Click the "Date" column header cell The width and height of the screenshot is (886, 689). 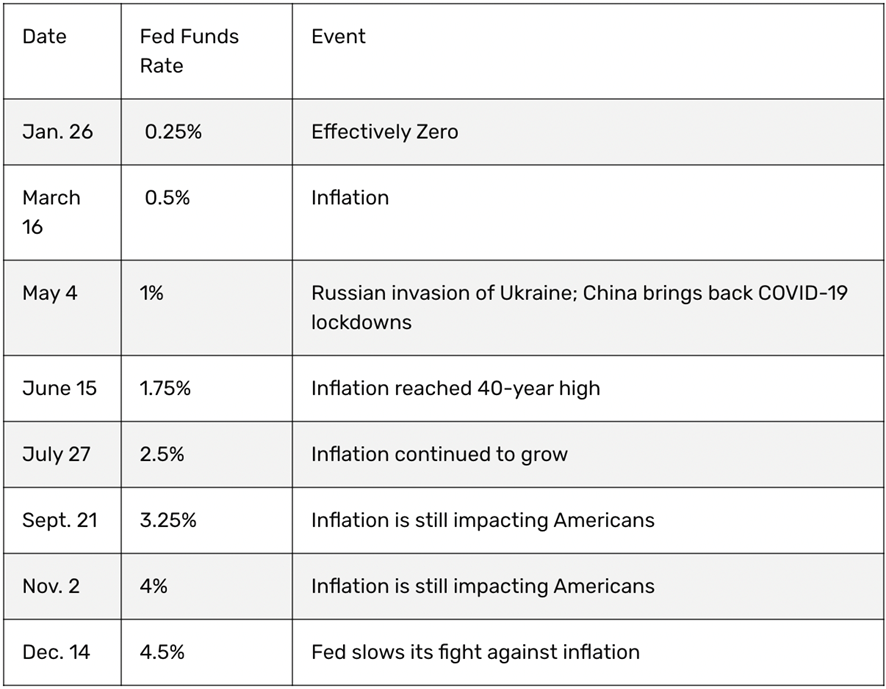tap(45, 37)
